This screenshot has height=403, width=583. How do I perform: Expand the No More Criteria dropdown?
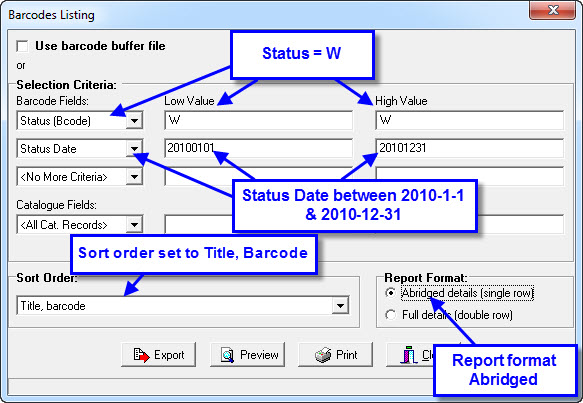tap(134, 177)
